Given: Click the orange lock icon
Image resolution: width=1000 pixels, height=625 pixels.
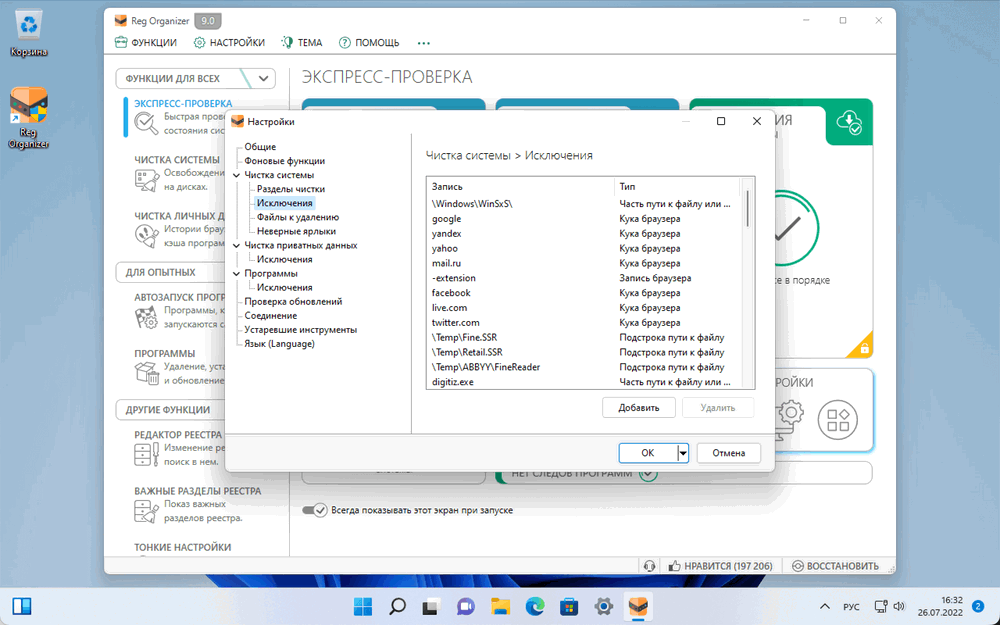Looking at the screenshot, I should [x=864, y=348].
